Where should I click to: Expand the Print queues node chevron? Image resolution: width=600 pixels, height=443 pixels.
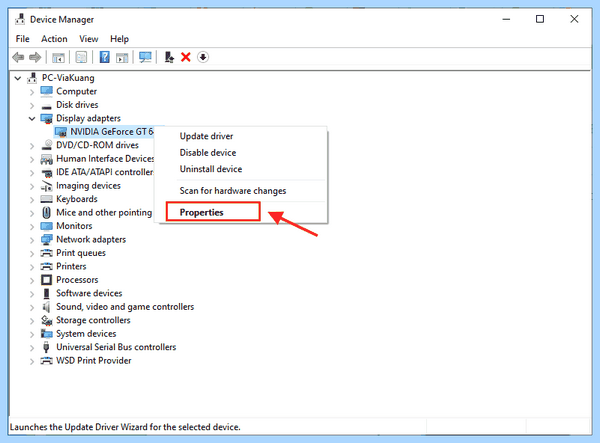pyautogui.click(x=32, y=253)
